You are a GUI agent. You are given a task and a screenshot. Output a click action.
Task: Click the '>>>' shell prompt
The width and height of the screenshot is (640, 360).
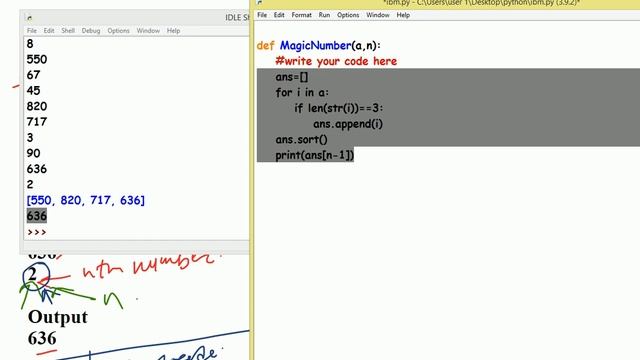[37, 232]
